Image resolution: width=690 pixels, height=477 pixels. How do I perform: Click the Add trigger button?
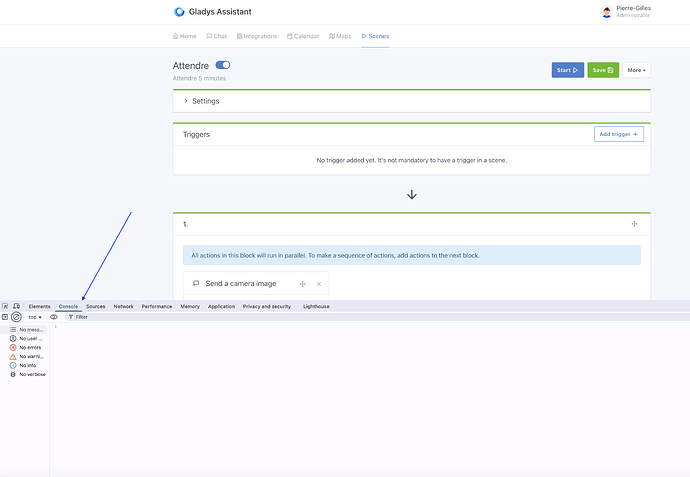pyautogui.click(x=618, y=134)
